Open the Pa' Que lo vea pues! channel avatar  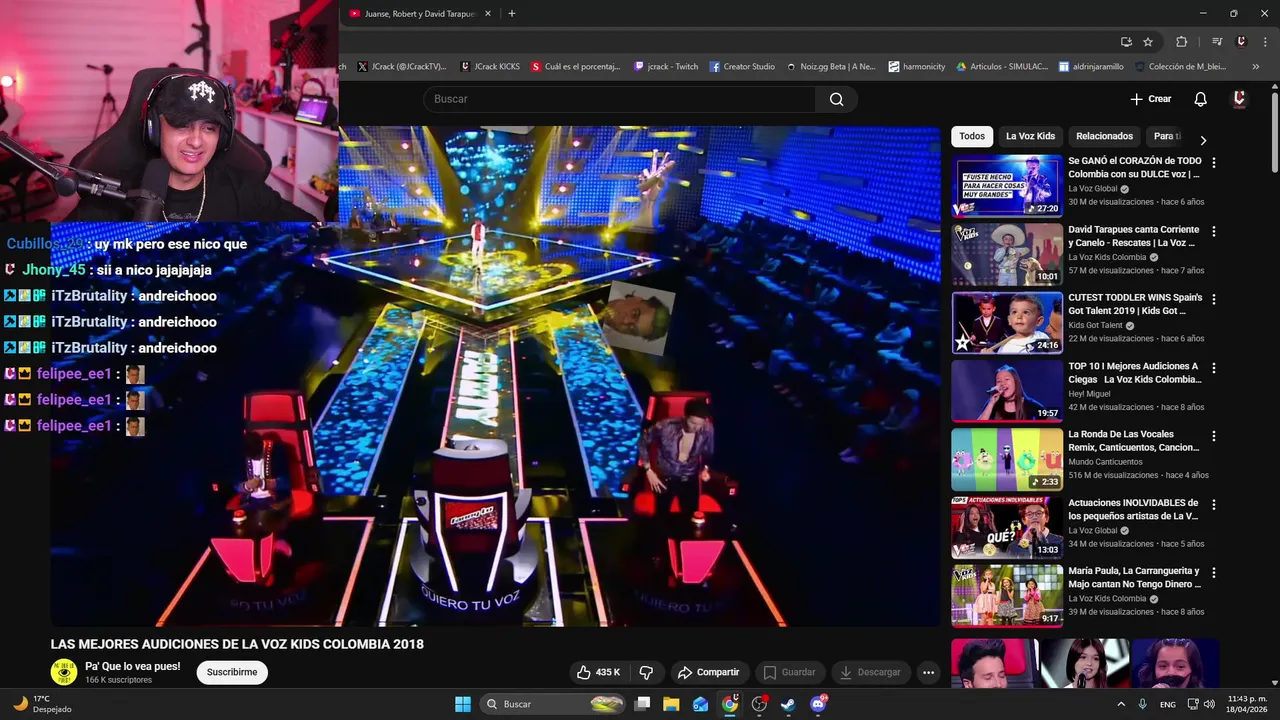click(x=64, y=672)
